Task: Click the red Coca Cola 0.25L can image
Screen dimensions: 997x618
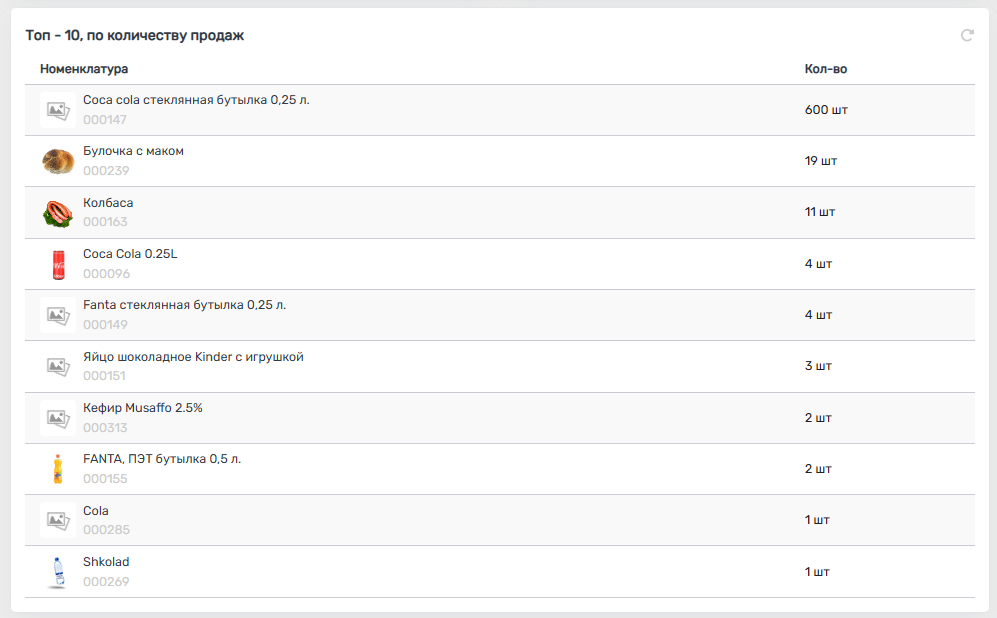Action: click(57, 264)
